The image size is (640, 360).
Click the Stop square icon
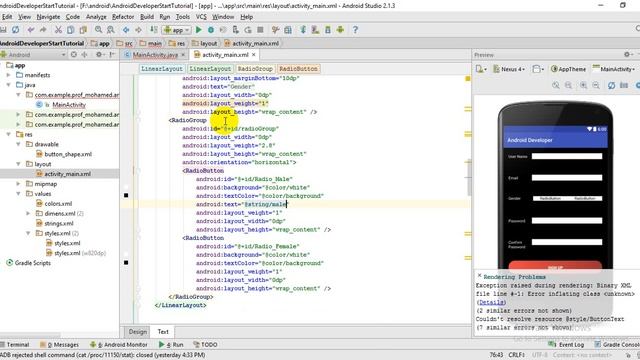(x=260, y=30)
